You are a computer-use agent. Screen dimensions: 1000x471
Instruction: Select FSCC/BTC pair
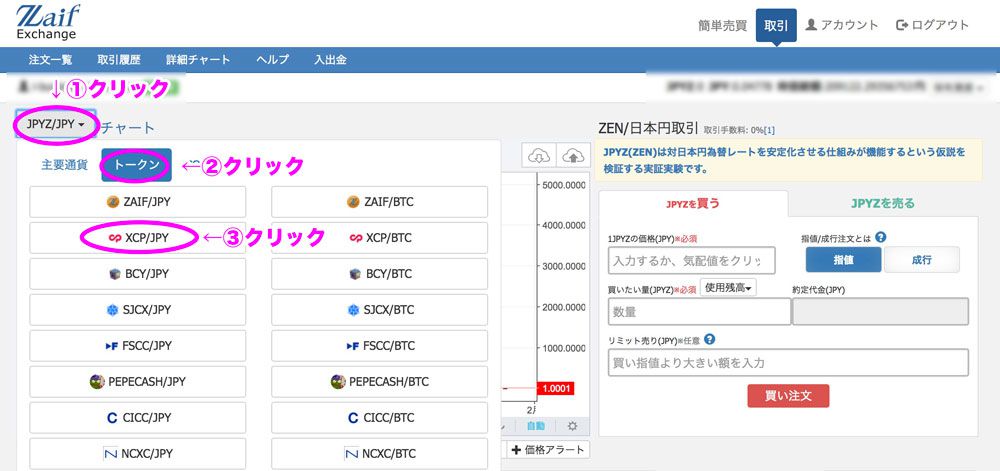(x=379, y=346)
